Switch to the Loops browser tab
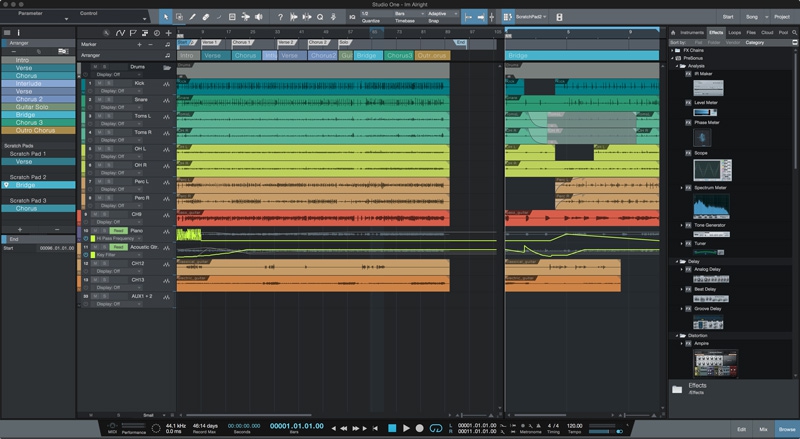The height and width of the screenshot is (439, 800). [x=735, y=33]
